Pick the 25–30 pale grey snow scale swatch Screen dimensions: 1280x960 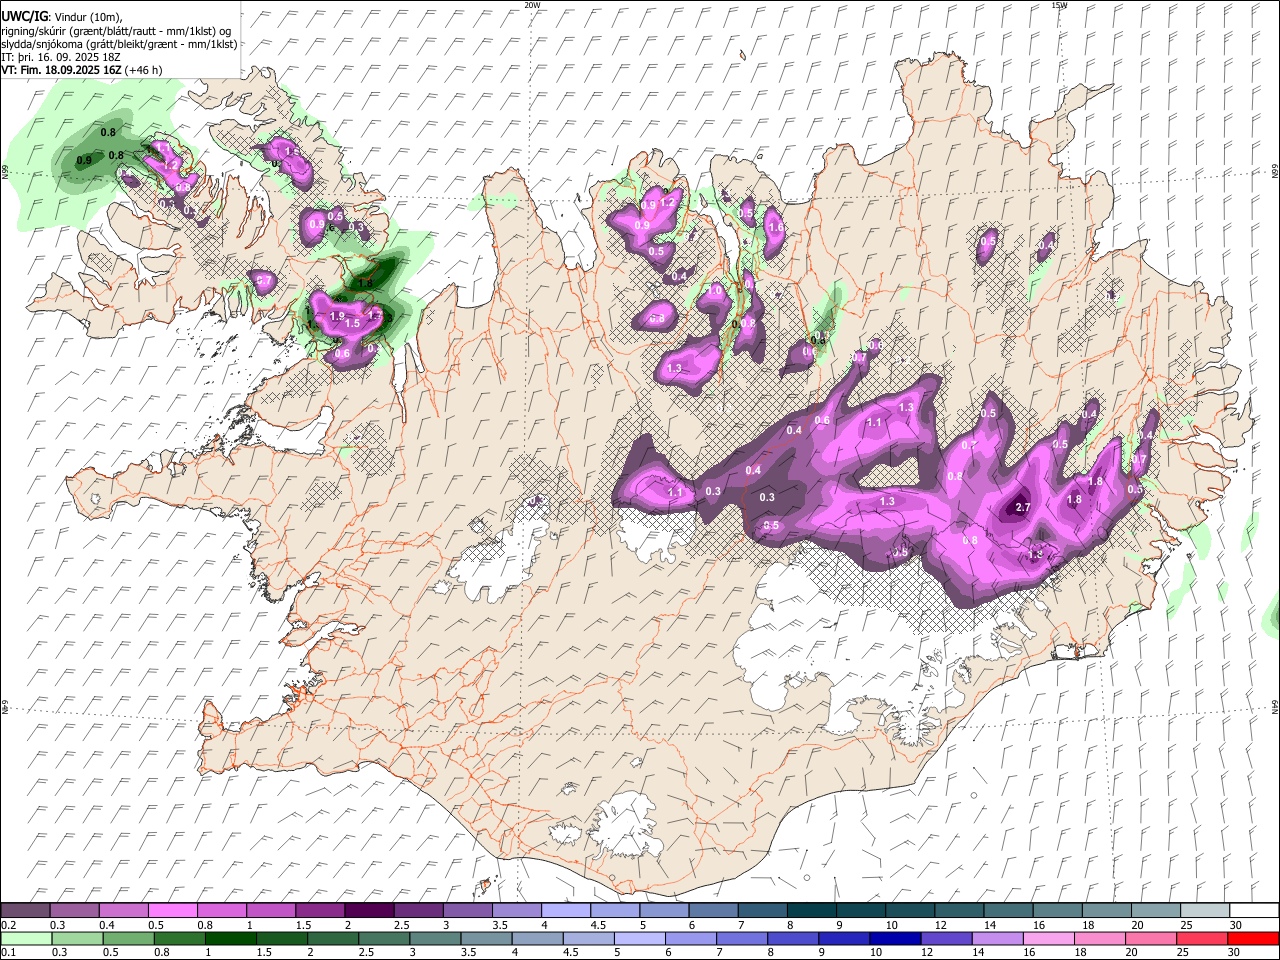point(1205,911)
